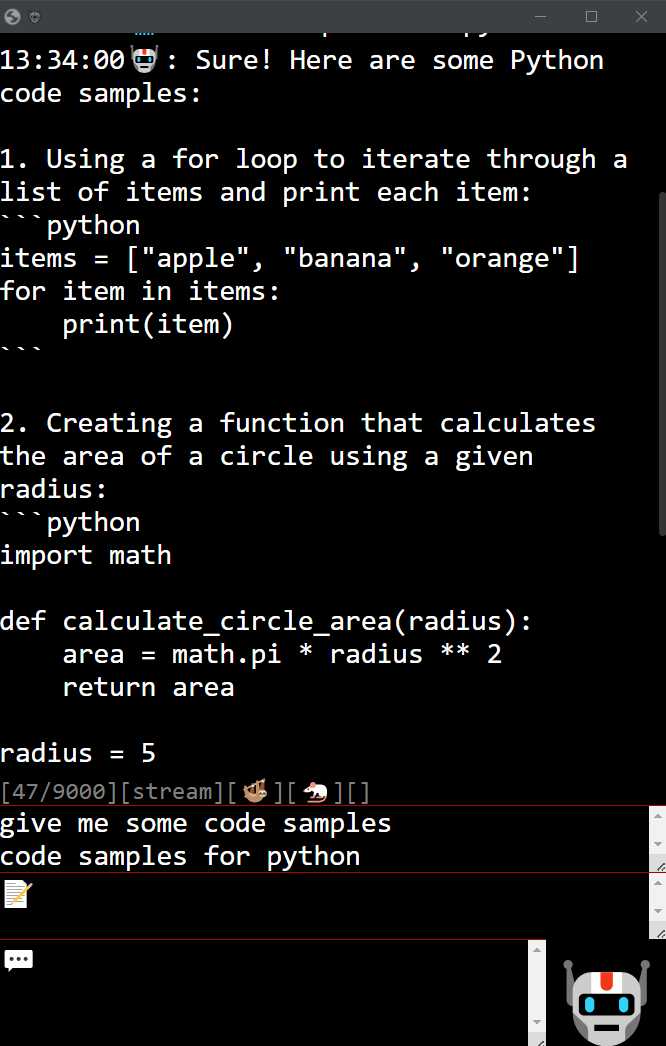This screenshot has width=666, height=1046.
Task: Click down arrow of prompt field scrollbar
Action: (657, 845)
